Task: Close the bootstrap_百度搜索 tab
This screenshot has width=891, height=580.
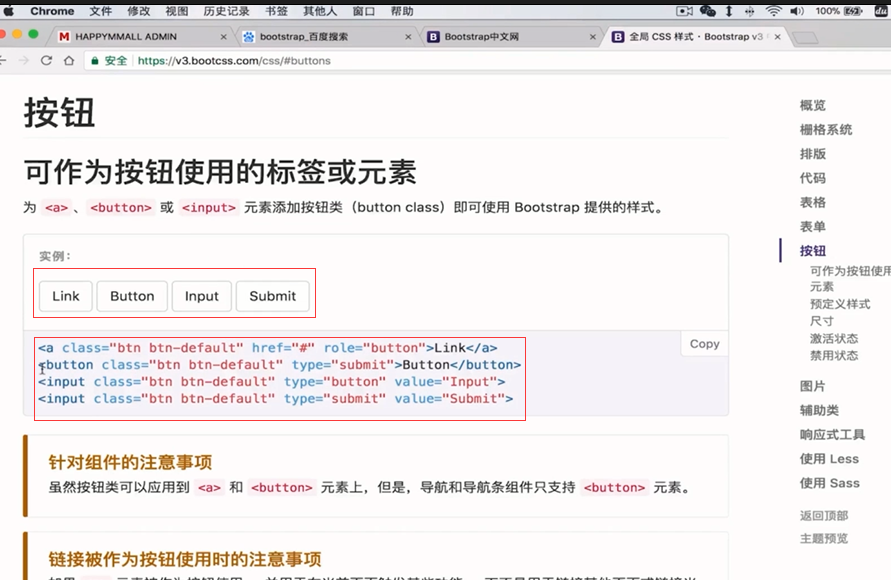Action: point(408,37)
